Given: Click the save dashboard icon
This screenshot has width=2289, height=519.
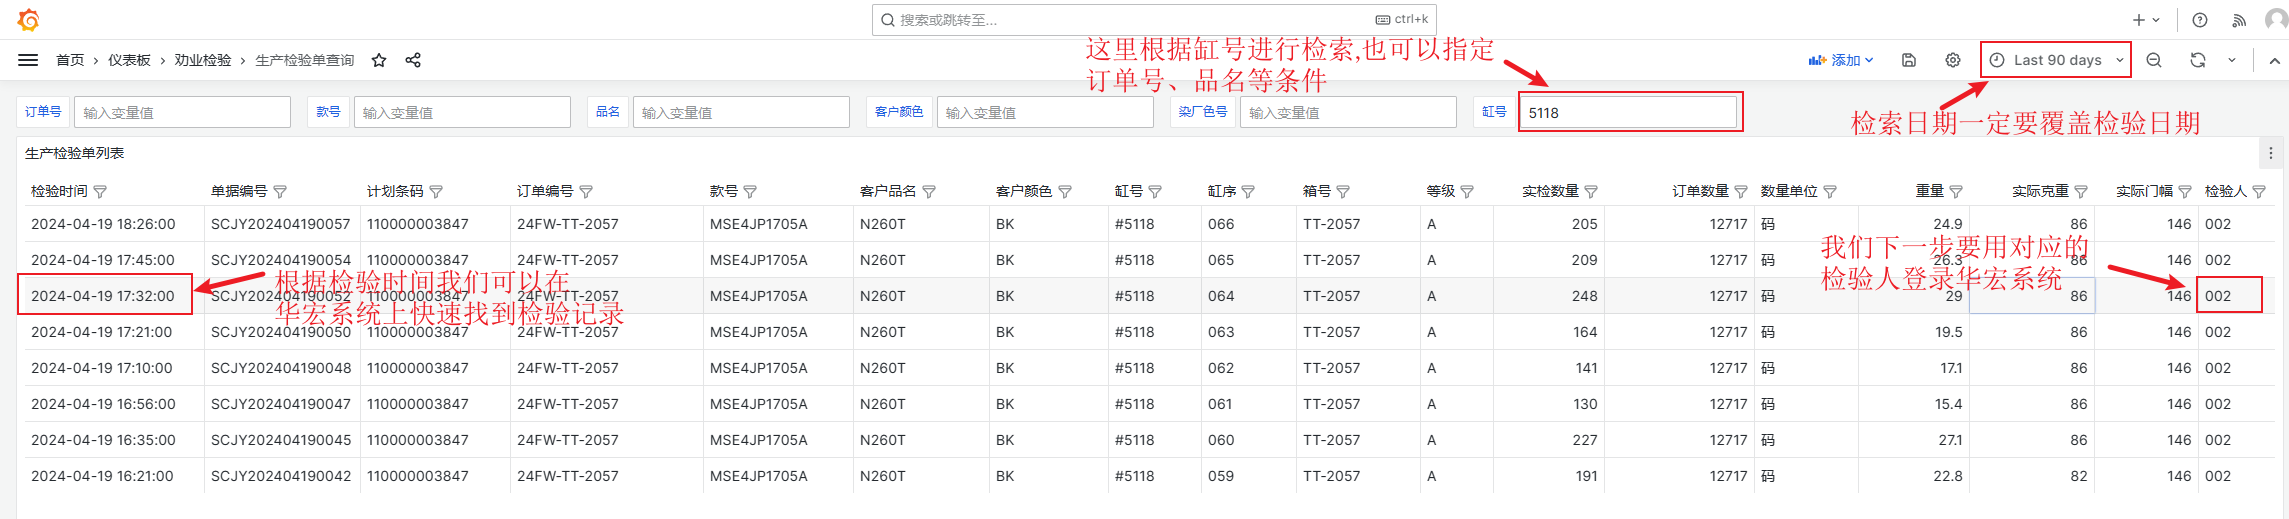Looking at the screenshot, I should 1909,60.
